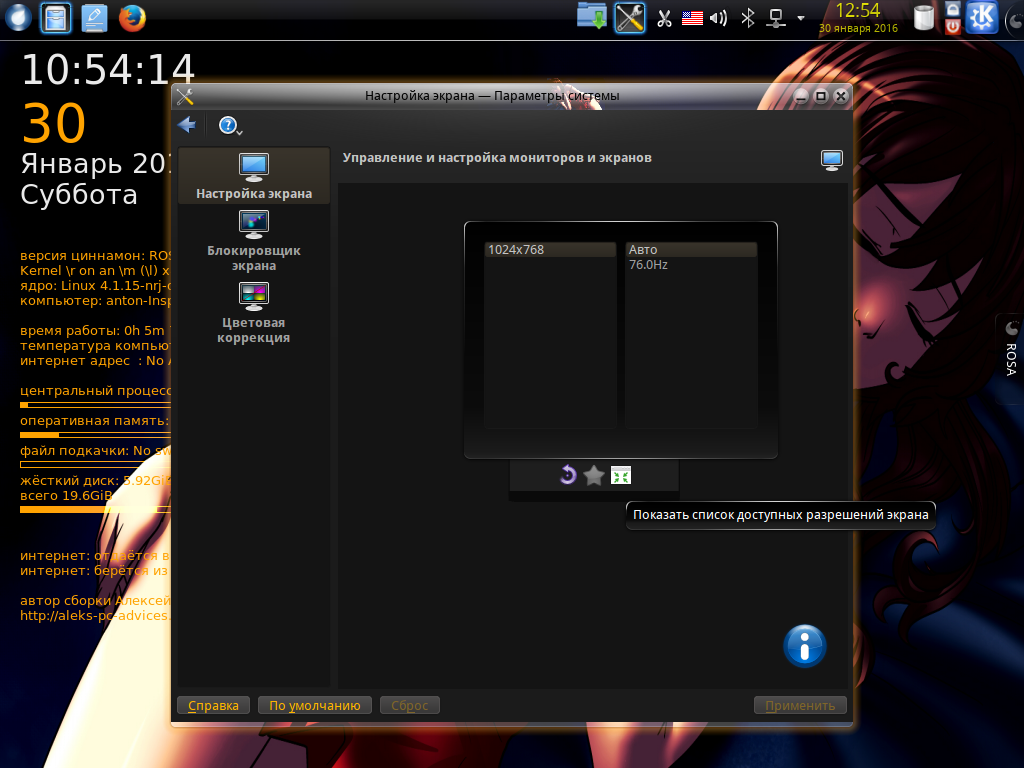Click the star primary display icon
The height and width of the screenshot is (768, 1024).
point(594,475)
